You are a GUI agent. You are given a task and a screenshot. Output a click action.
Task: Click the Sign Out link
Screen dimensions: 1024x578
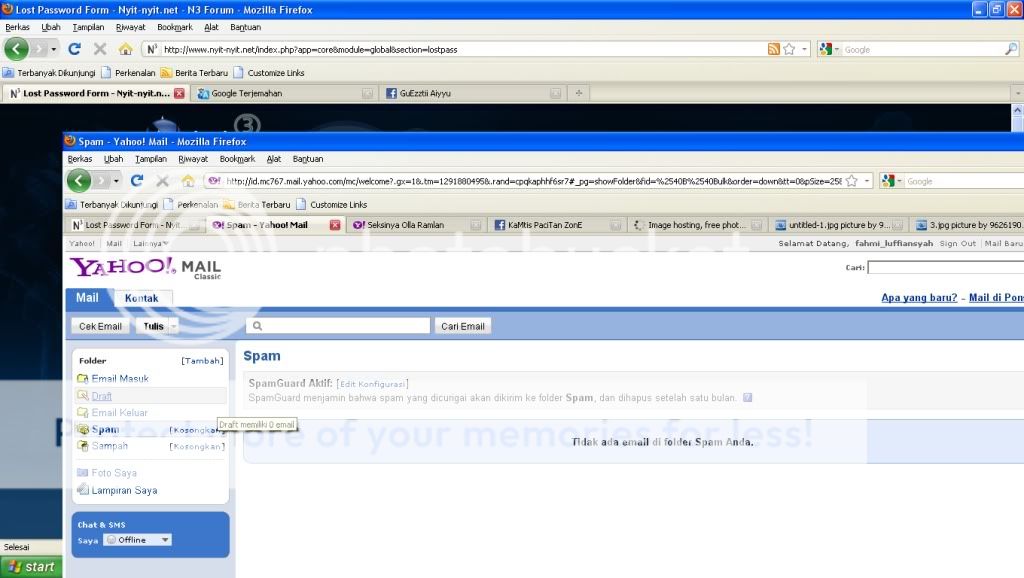click(x=957, y=243)
